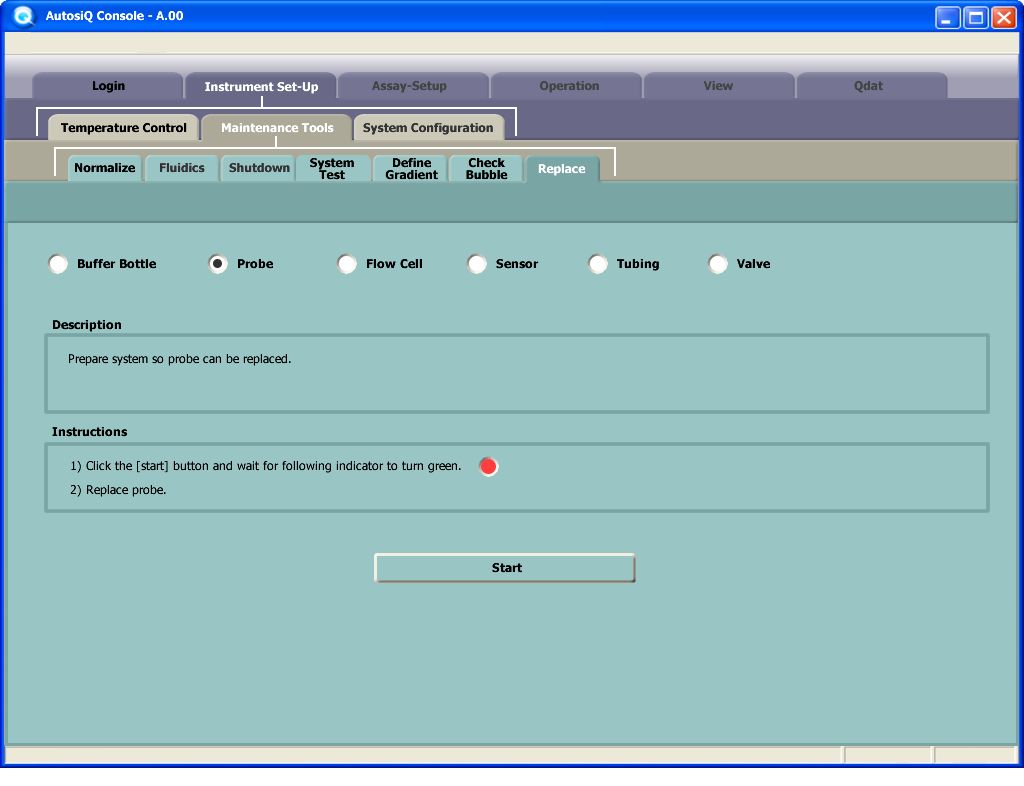
Task: Open the Check Bubble tab
Action: tap(487, 168)
